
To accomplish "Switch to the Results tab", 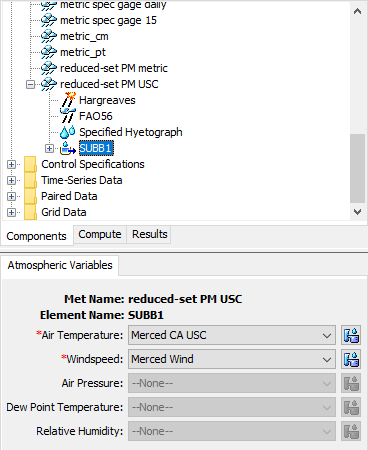I will [x=149, y=234].
